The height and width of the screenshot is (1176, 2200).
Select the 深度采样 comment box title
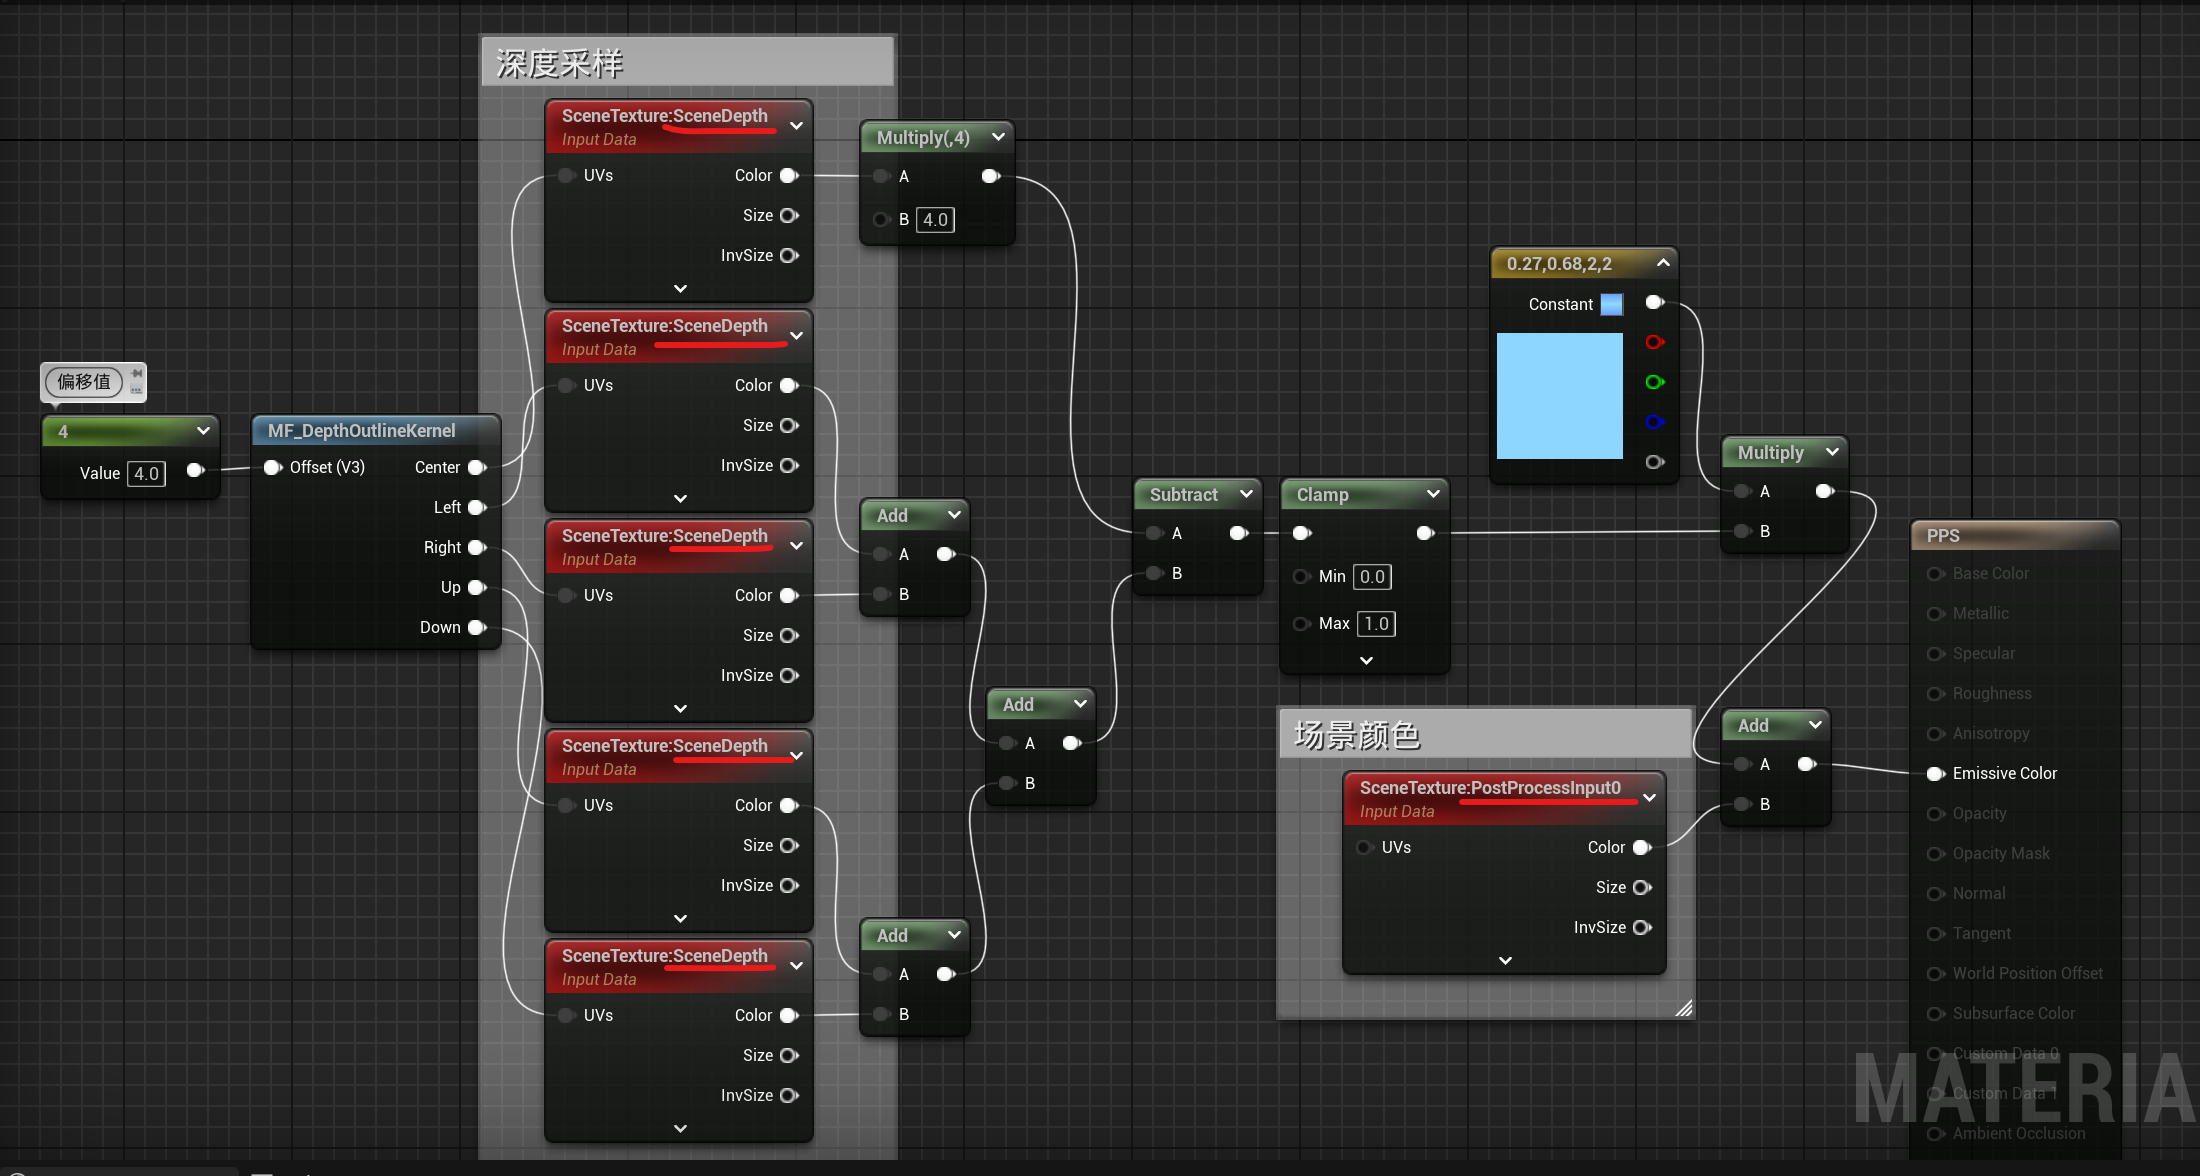(x=560, y=64)
